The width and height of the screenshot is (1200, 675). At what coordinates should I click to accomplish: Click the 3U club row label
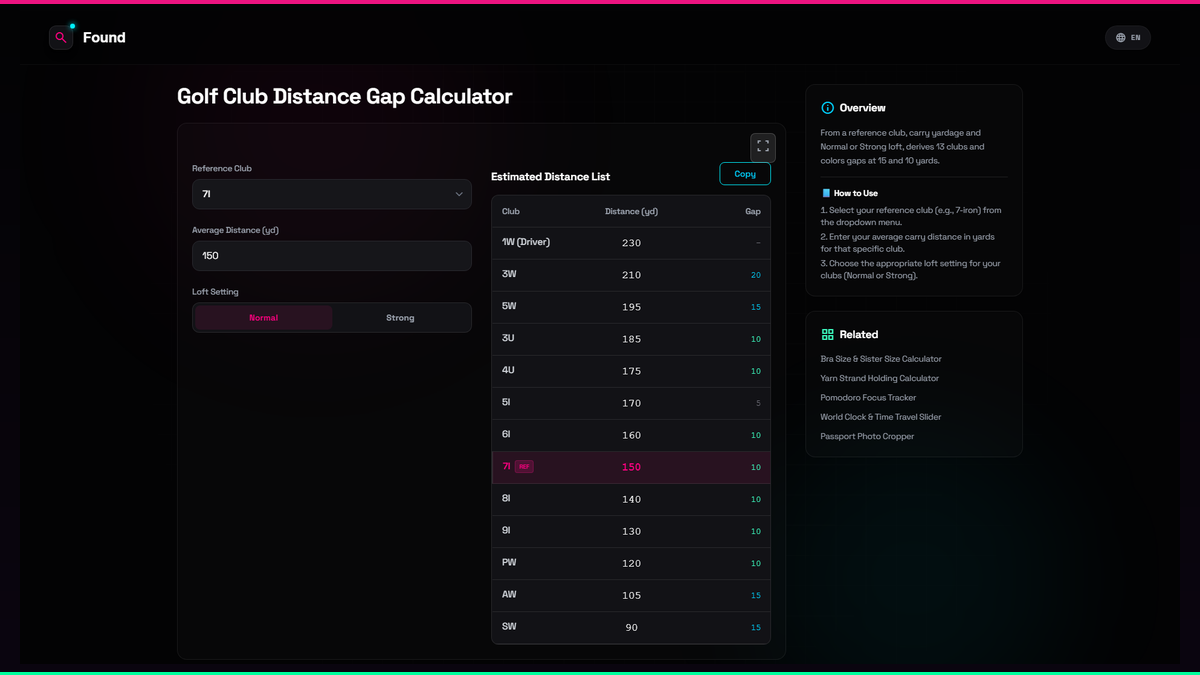point(508,338)
